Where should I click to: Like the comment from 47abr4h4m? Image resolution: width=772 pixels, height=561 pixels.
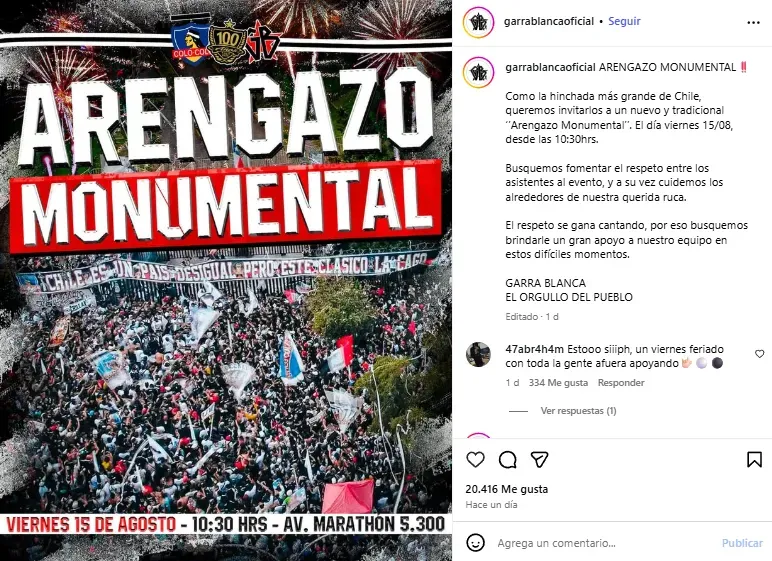tap(760, 354)
